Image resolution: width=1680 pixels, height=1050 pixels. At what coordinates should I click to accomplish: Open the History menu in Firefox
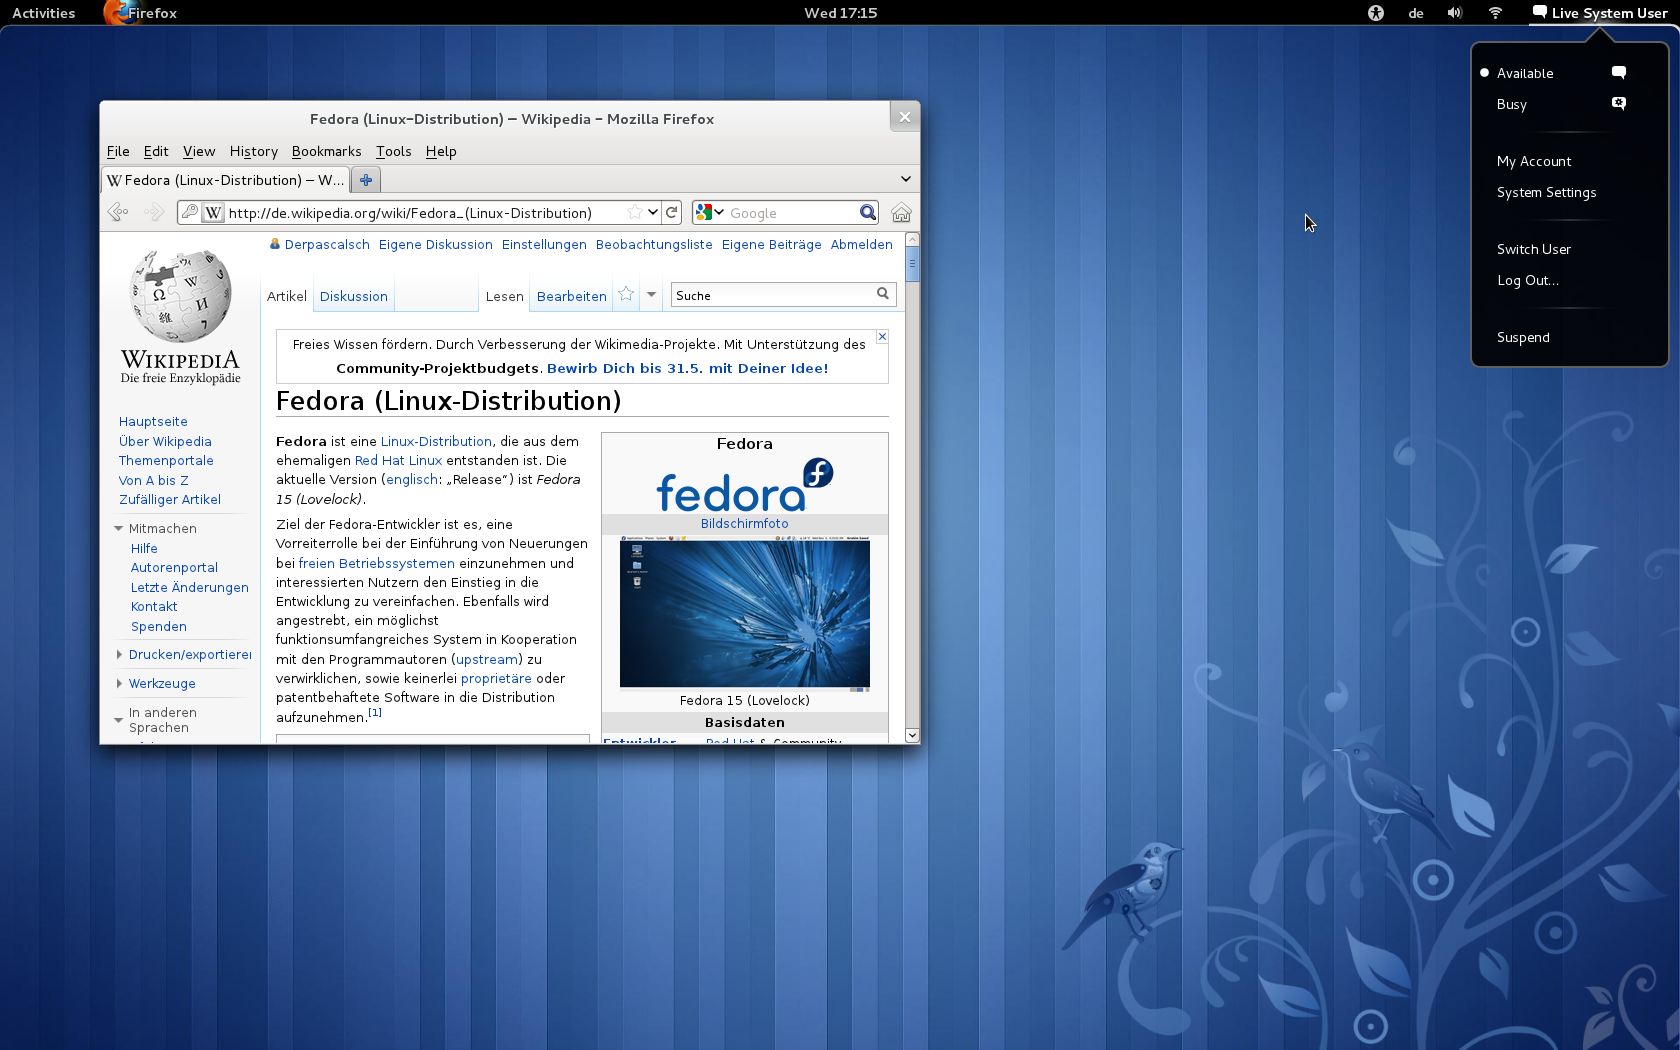click(x=253, y=151)
